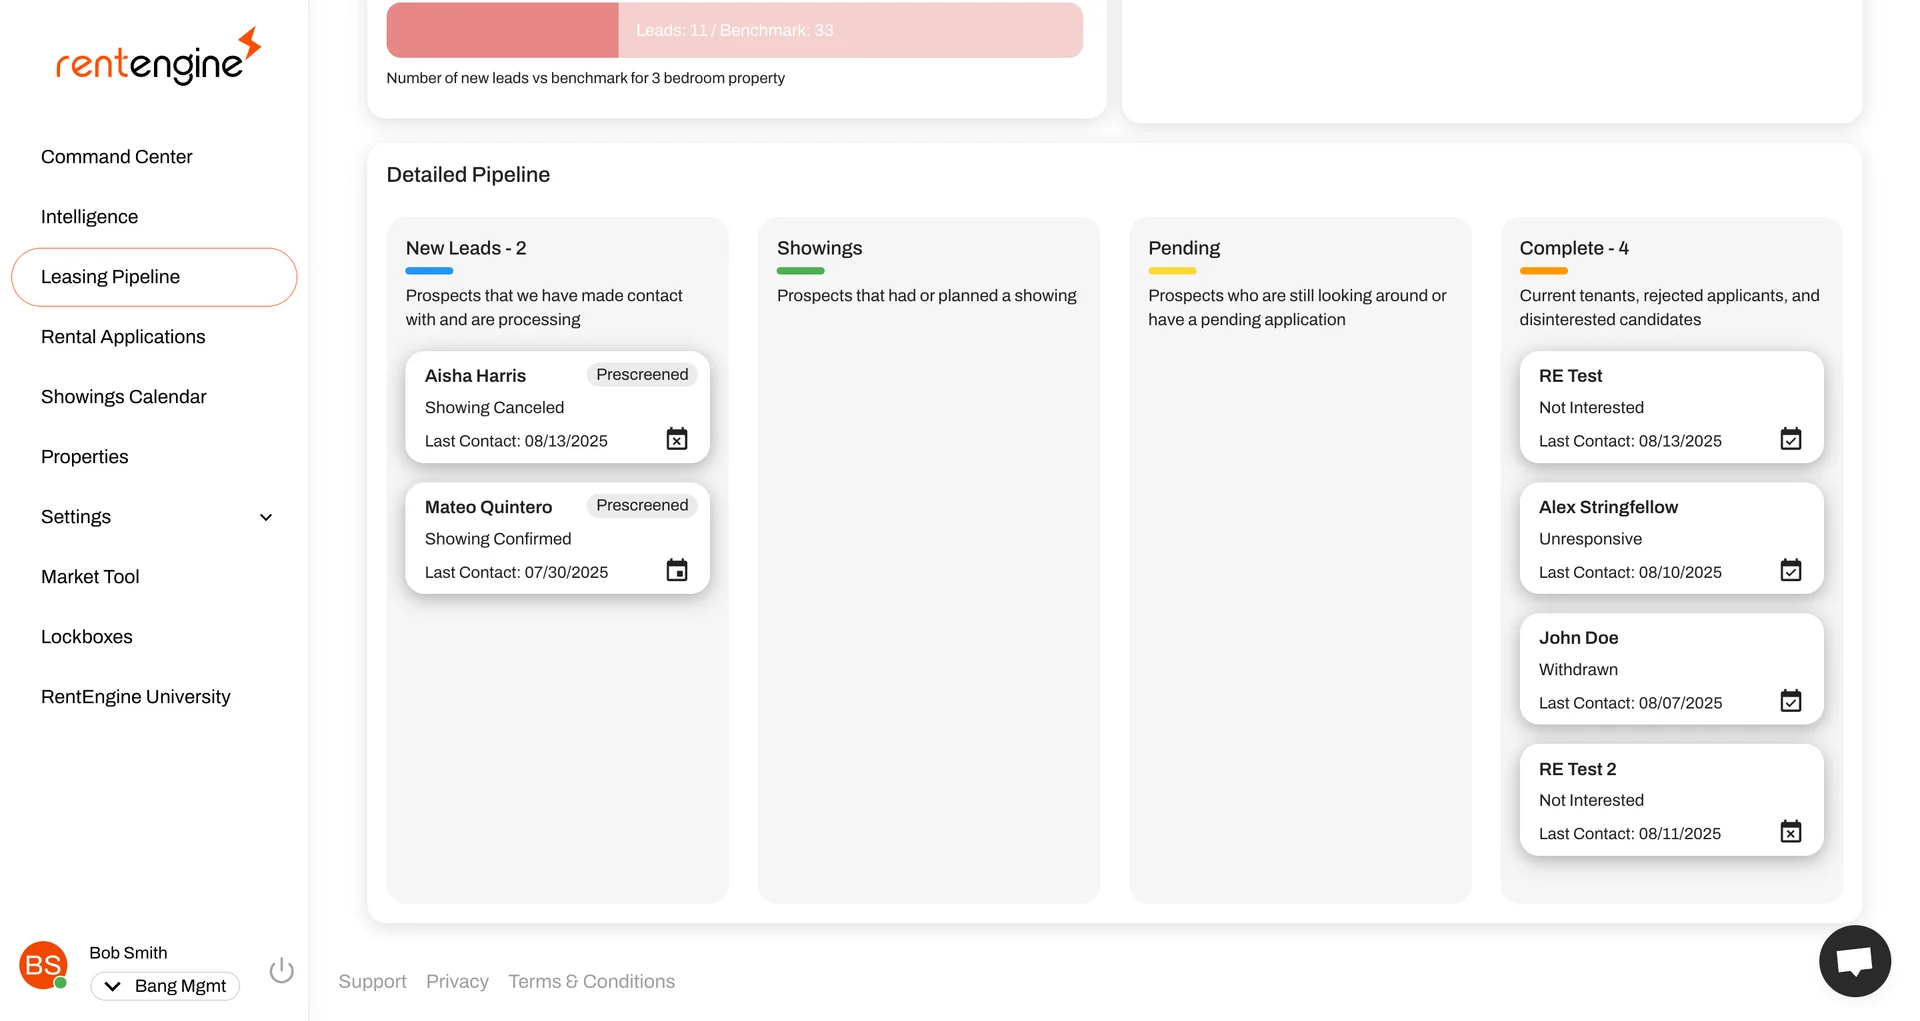
Task: Open John Doe's calendar icon
Action: tap(1791, 701)
